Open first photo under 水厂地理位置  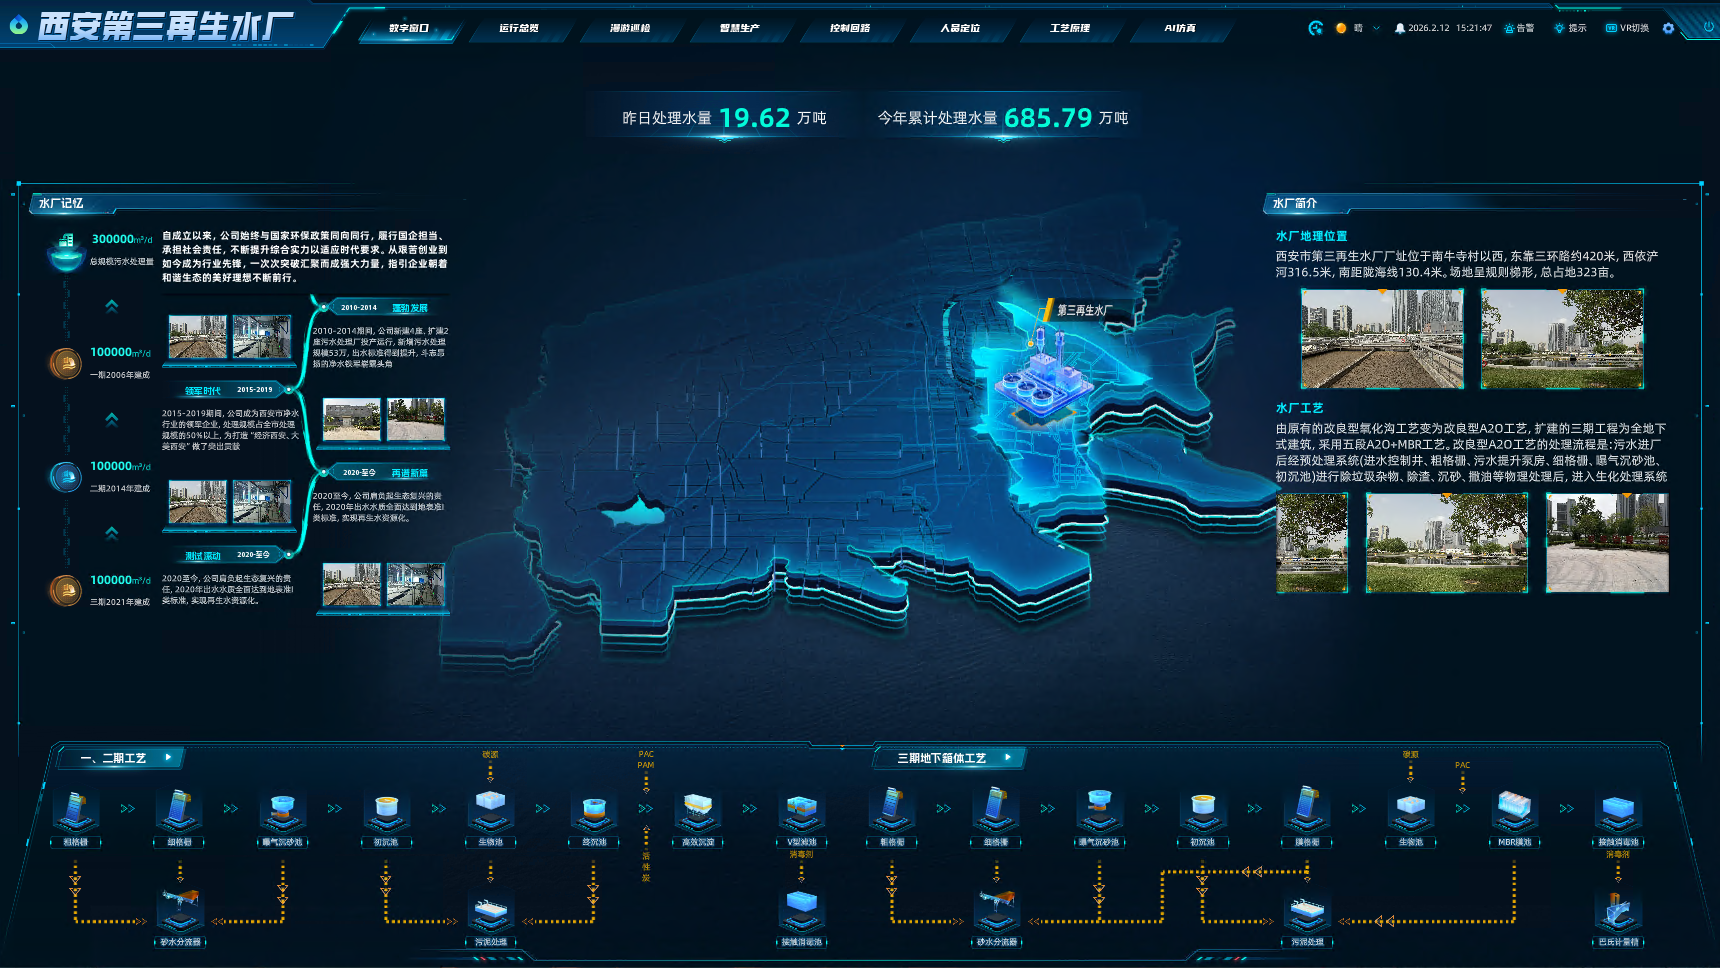click(1381, 339)
